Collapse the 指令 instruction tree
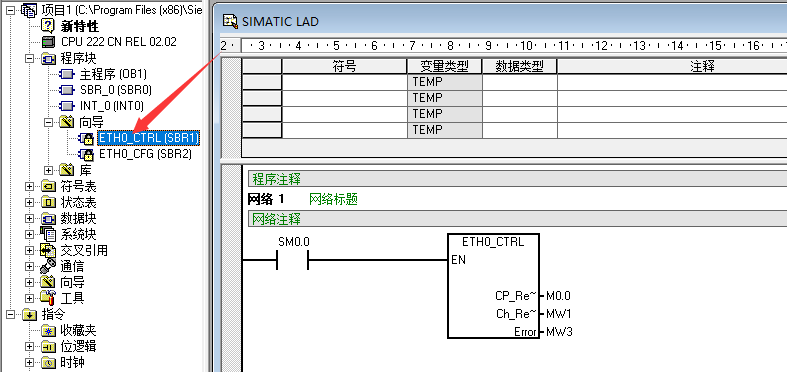787x372 pixels. pyautogui.click(x=11, y=315)
